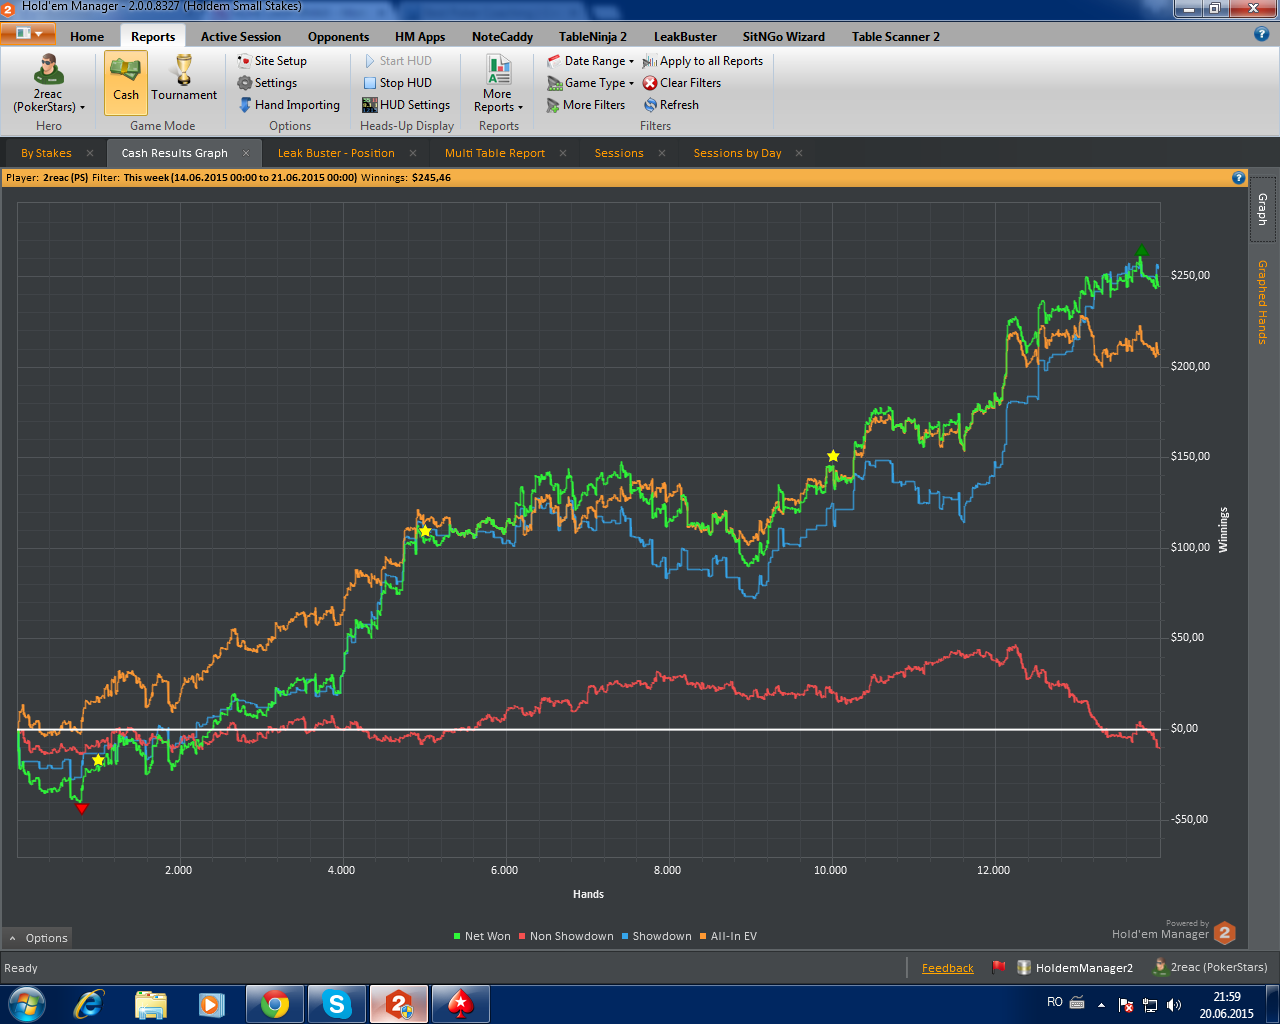This screenshot has width=1280, height=1024.
Task: Open the volume control in system tray
Action: tap(1173, 1005)
